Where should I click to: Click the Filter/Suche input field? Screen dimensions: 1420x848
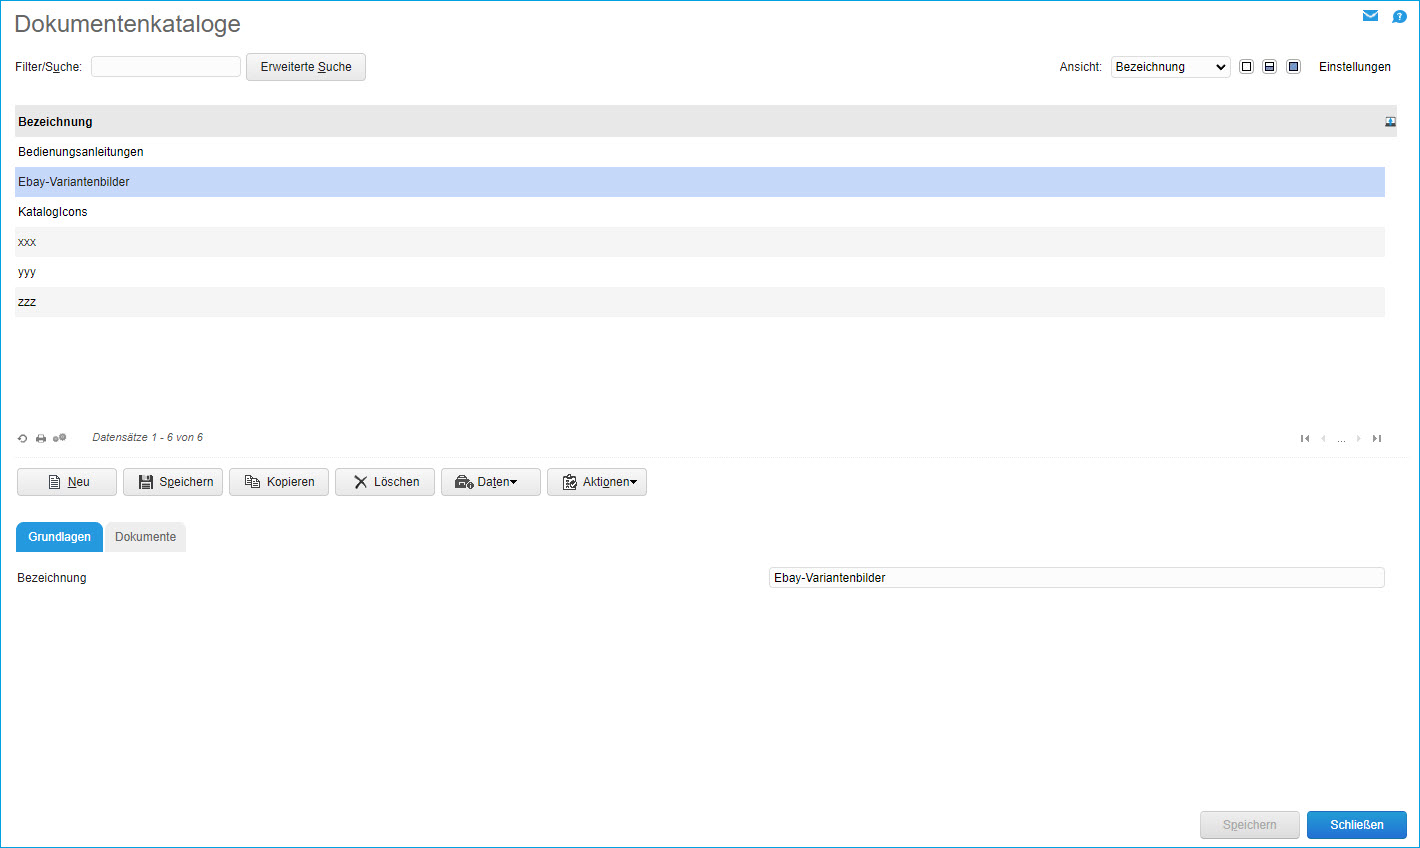pyautogui.click(x=166, y=67)
